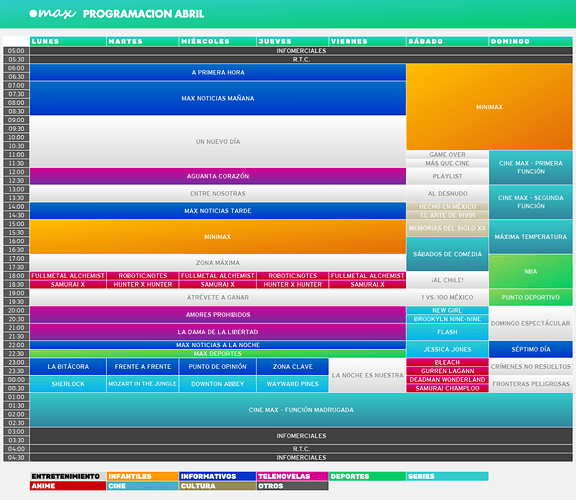This screenshot has height=500, width=576.
Task: Click the DEPORTES green legend swatch
Action: click(367, 476)
